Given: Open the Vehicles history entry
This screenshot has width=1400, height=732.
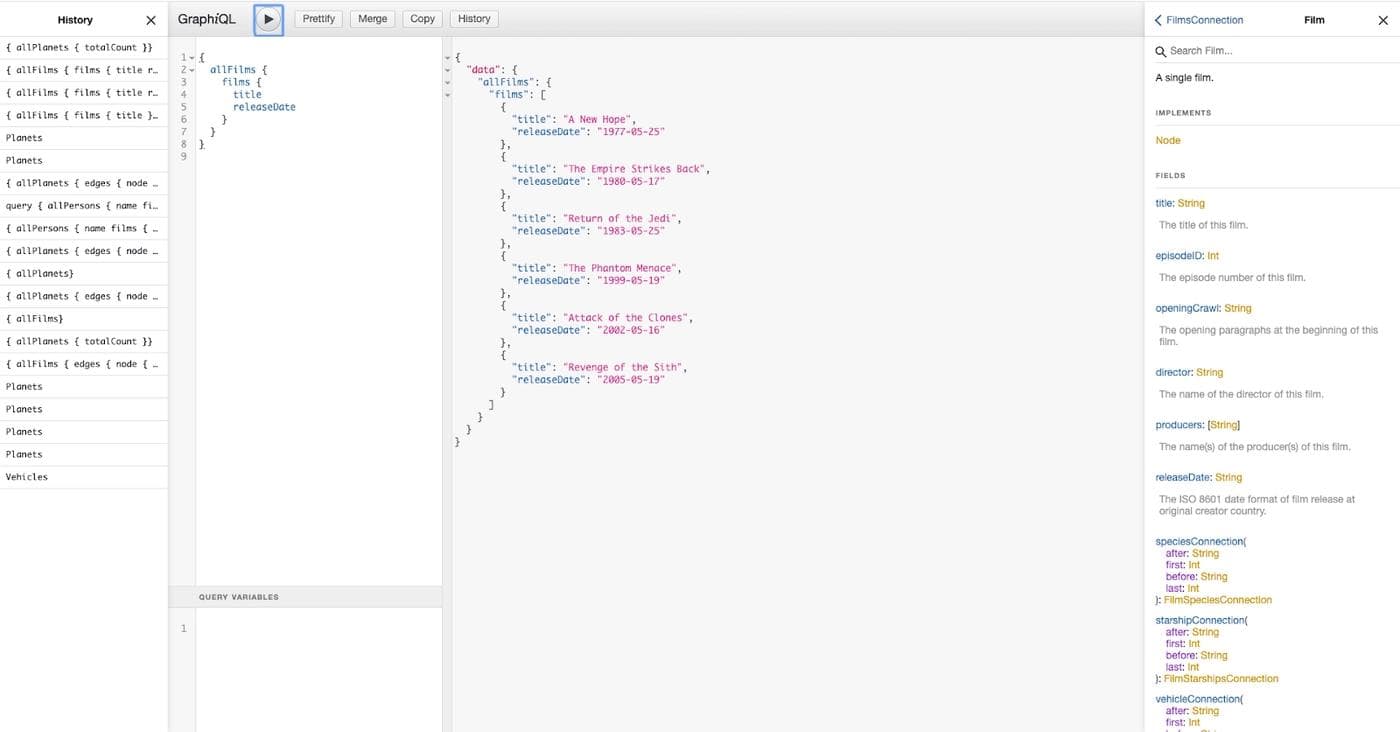Looking at the screenshot, I should [x=27, y=477].
